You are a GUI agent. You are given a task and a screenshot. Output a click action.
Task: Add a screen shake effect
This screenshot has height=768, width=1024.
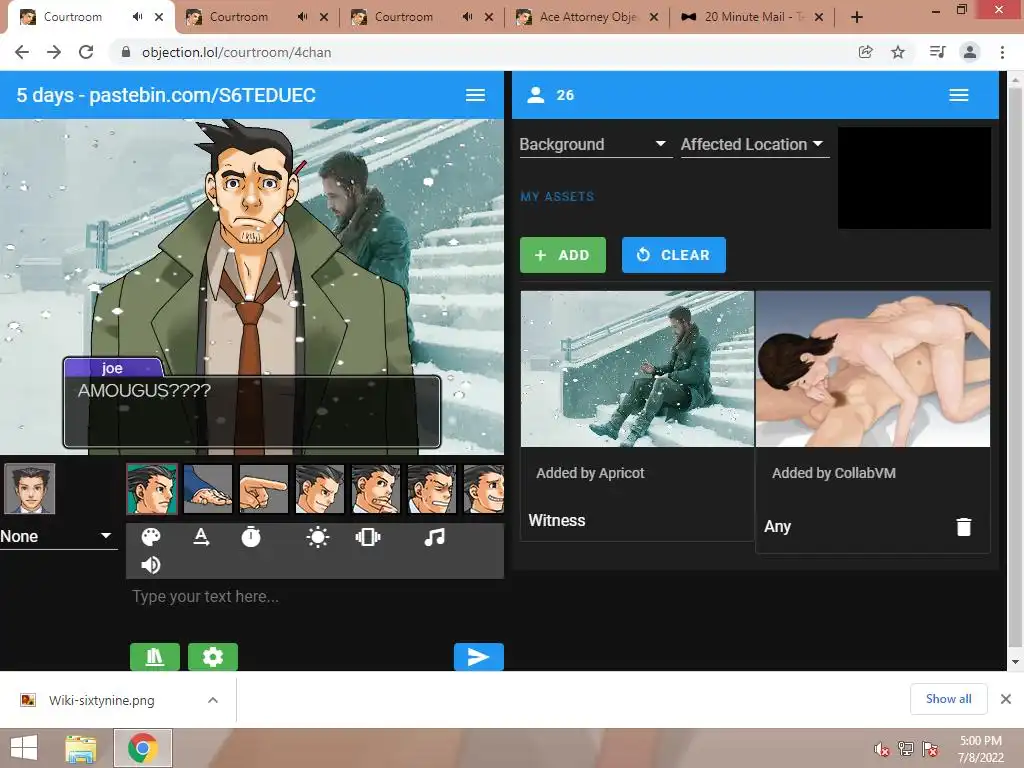[x=368, y=537]
